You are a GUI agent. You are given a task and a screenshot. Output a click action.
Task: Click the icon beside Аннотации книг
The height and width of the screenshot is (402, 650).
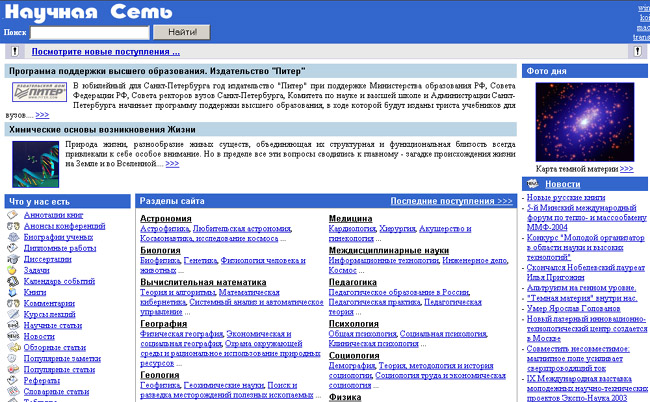pyautogui.click(x=11, y=215)
